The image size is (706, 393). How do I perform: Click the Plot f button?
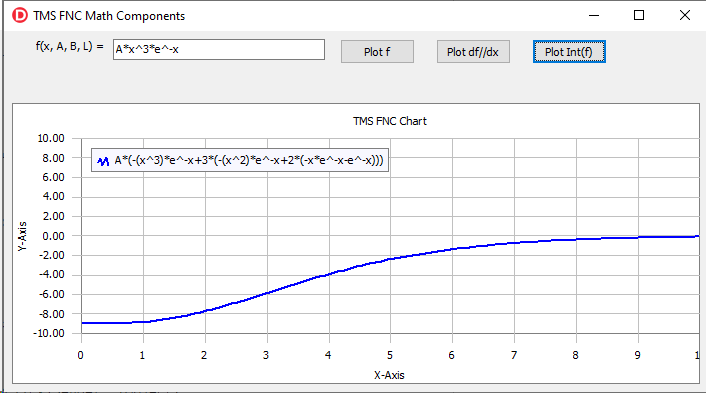pyautogui.click(x=377, y=52)
